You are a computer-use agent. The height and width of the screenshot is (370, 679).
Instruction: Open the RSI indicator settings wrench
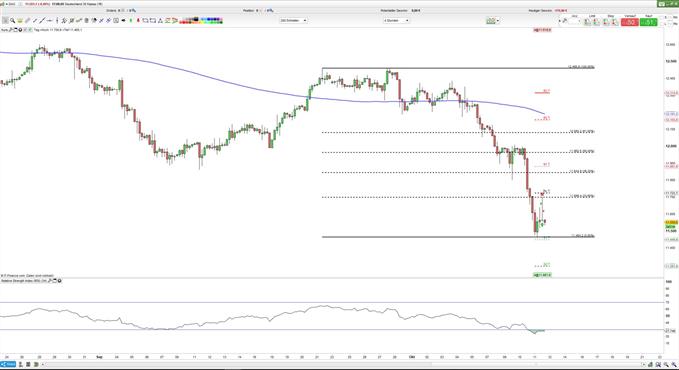pos(50,281)
